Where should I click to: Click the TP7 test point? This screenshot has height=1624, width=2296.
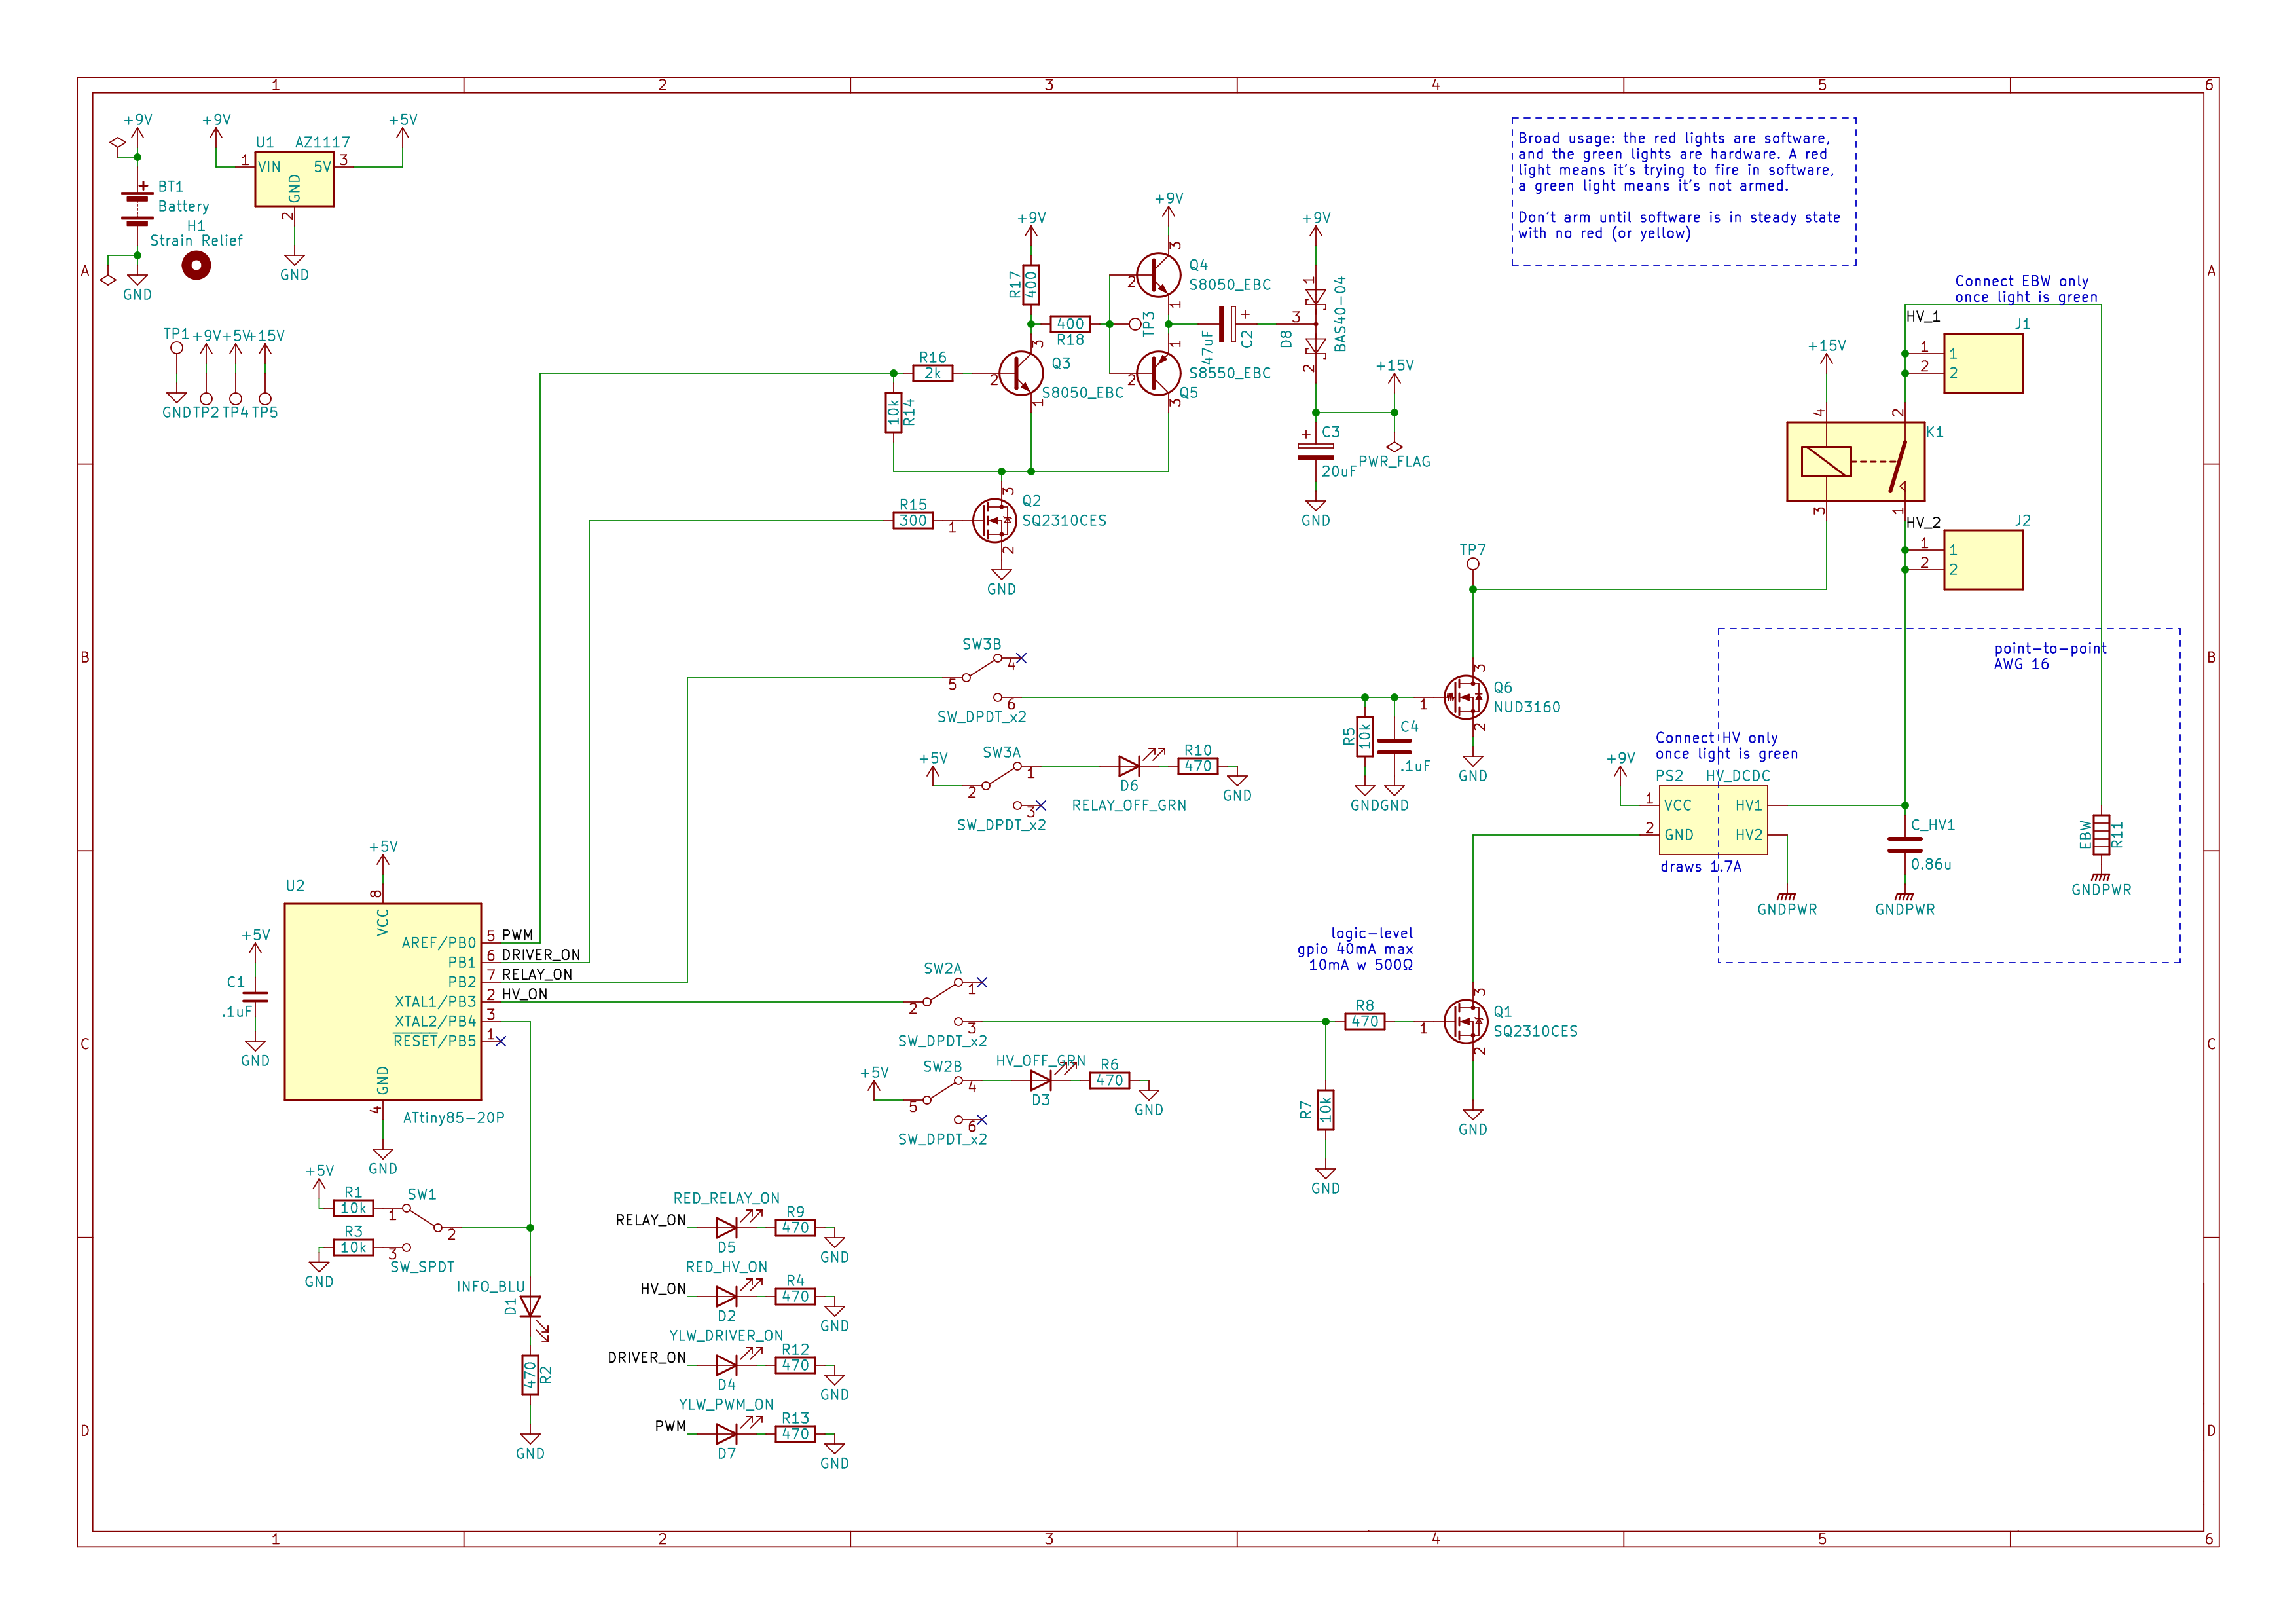pos(1472,564)
